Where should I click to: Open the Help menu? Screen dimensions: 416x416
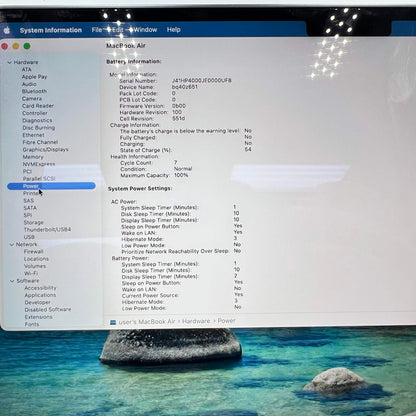click(x=174, y=30)
